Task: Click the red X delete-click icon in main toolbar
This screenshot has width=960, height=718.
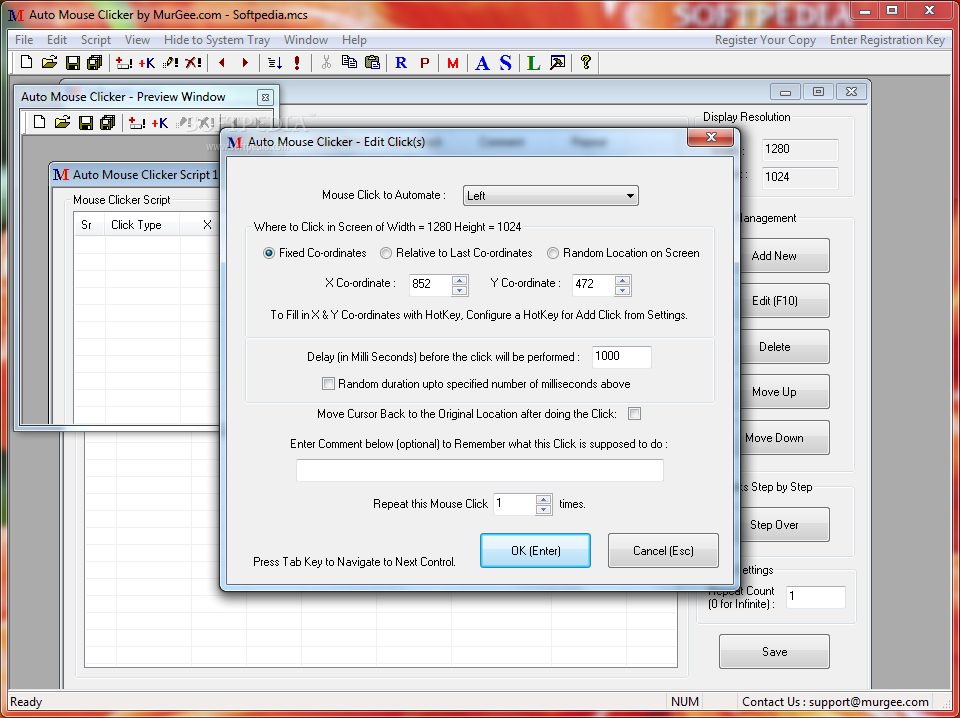Action: coord(193,62)
